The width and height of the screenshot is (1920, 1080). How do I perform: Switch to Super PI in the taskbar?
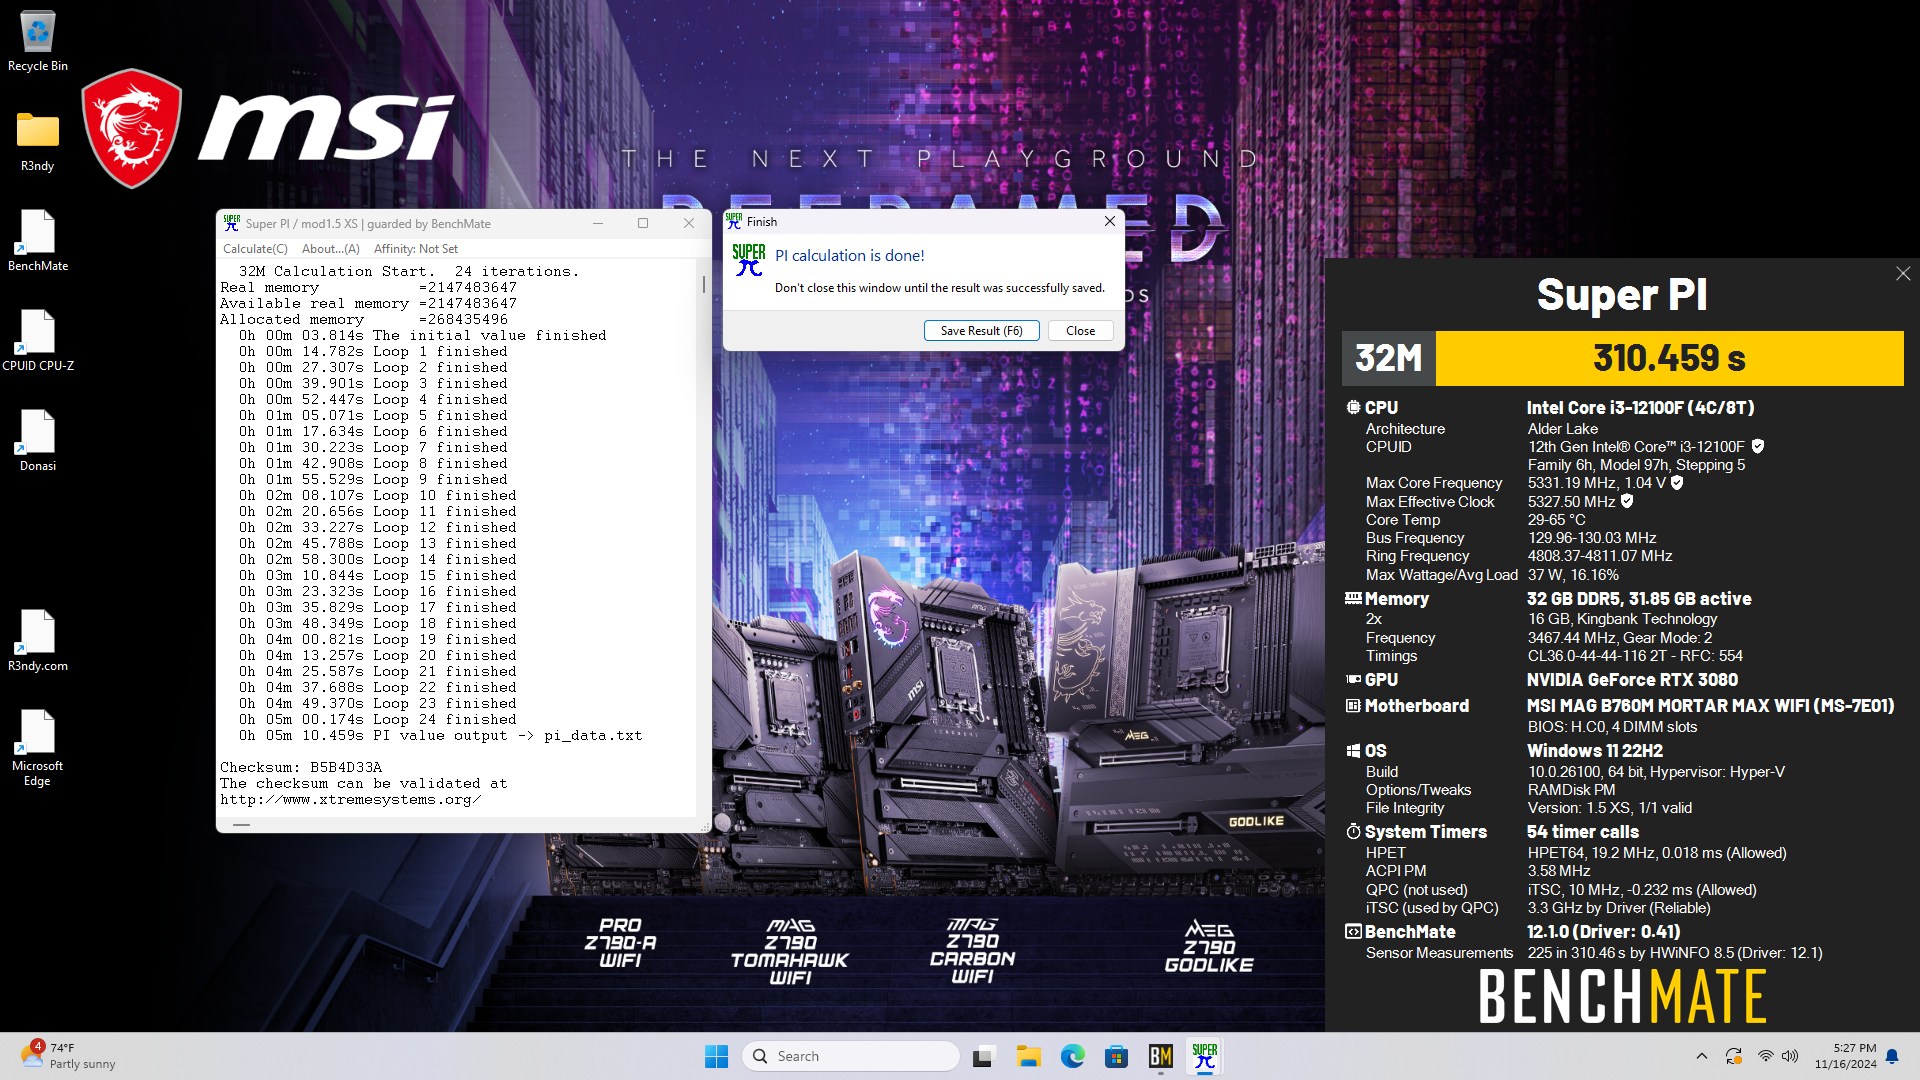point(1204,1056)
